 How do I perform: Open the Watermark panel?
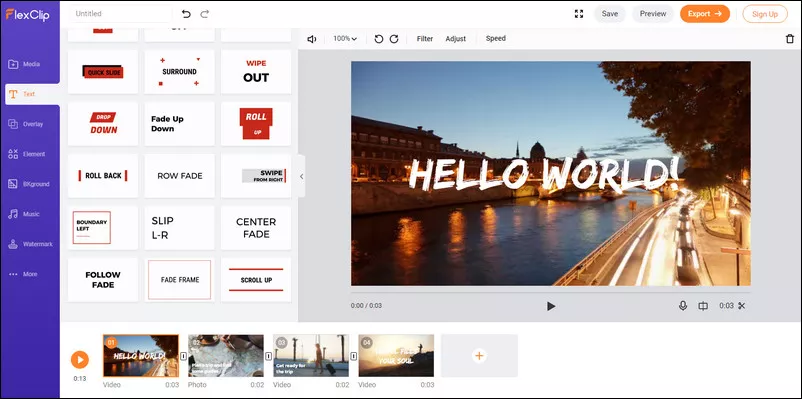coord(30,244)
